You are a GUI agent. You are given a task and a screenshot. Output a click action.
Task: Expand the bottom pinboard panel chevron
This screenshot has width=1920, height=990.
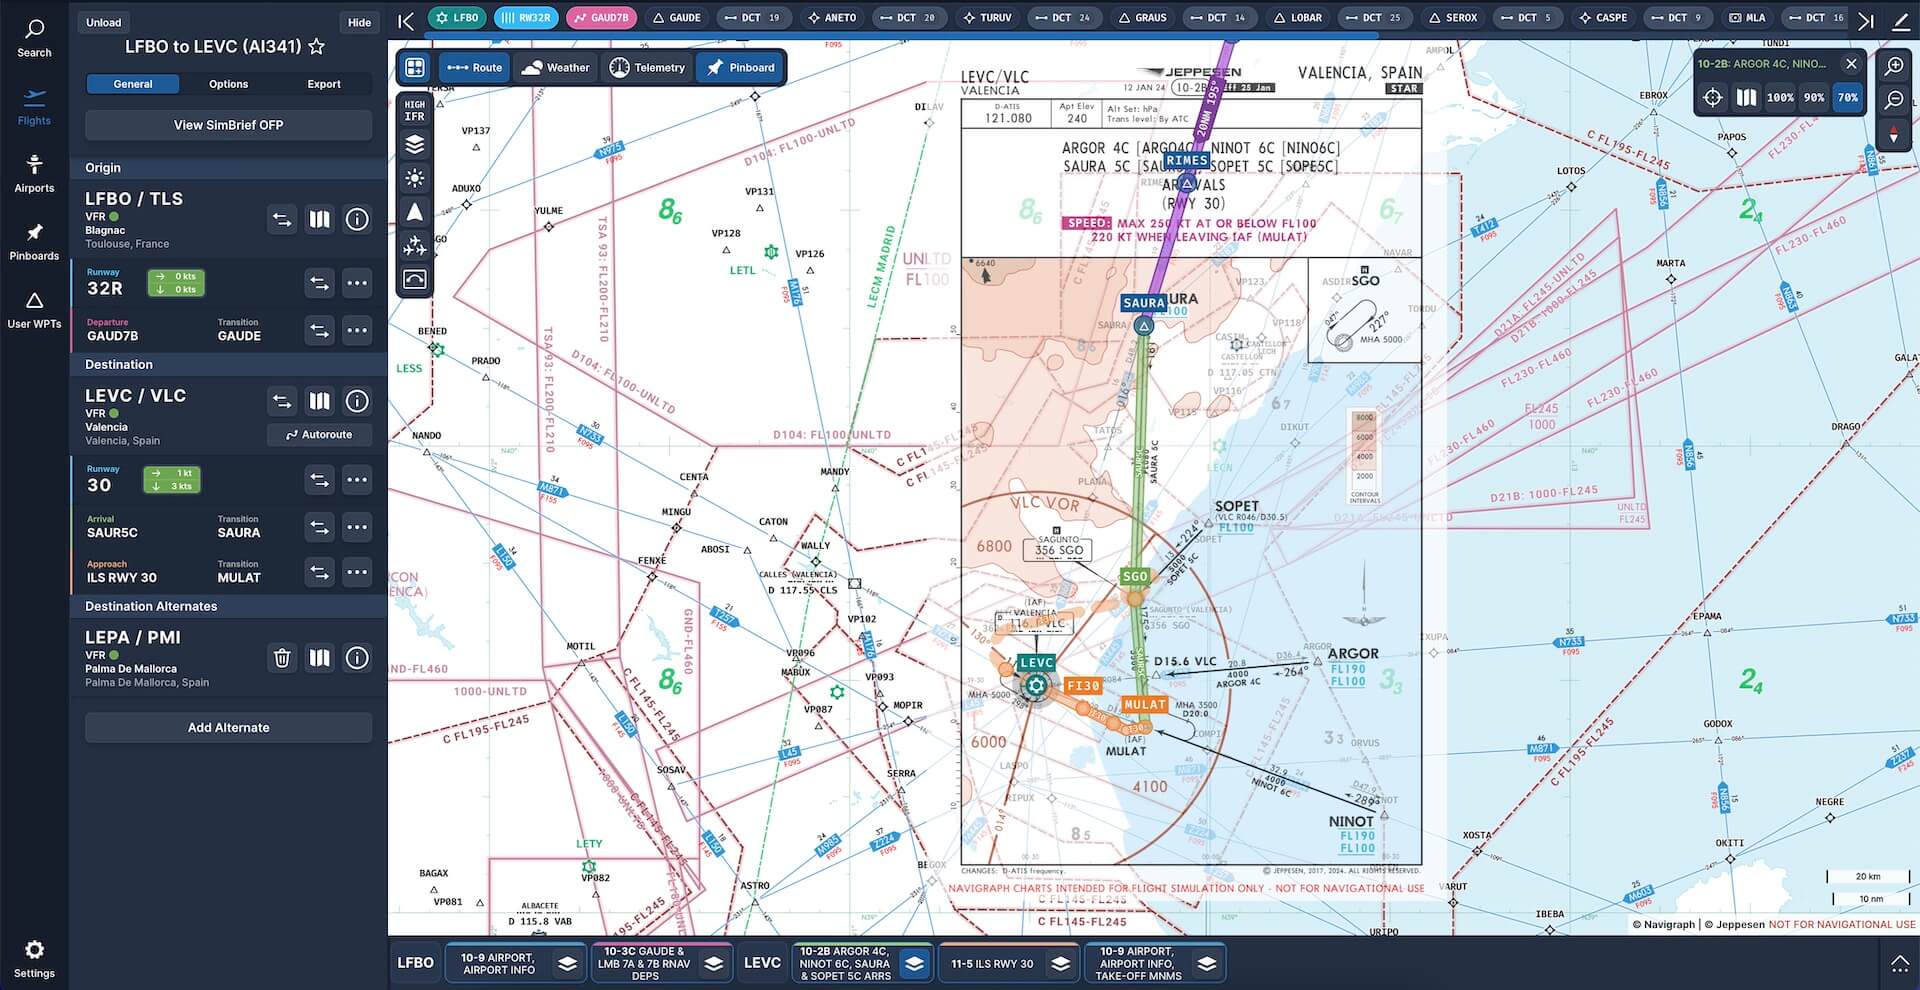pos(1899,963)
